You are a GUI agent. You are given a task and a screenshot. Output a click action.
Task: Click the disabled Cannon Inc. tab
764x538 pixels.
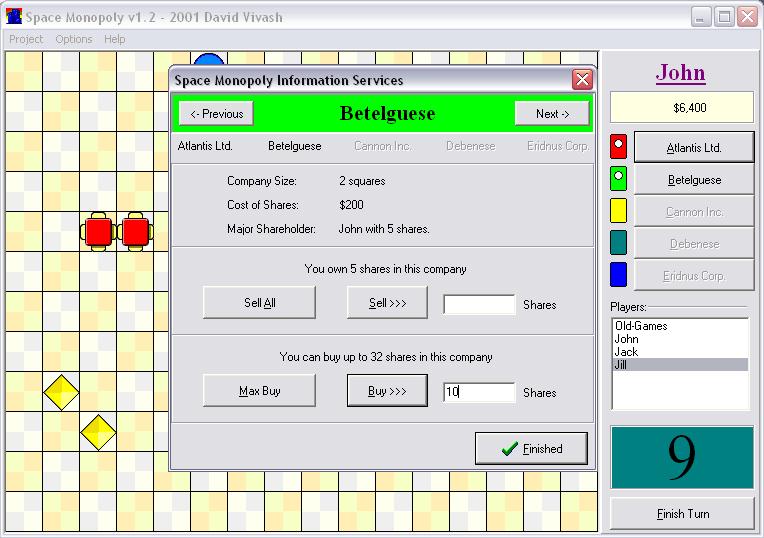(382, 146)
